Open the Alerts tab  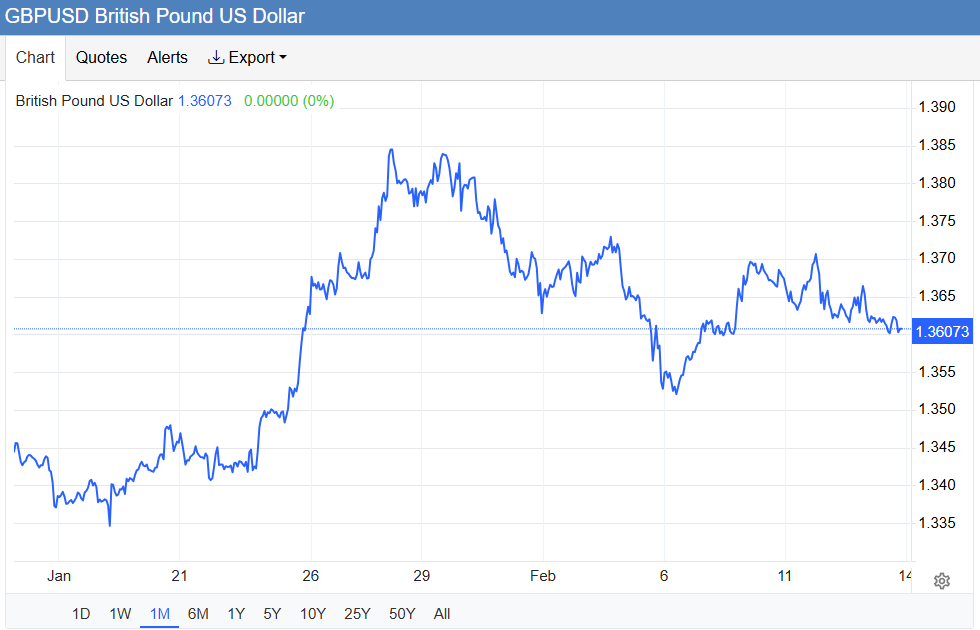(167, 58)
